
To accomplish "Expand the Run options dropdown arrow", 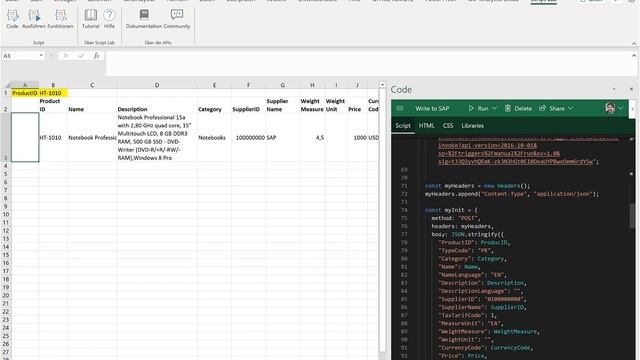I will 494,108.
